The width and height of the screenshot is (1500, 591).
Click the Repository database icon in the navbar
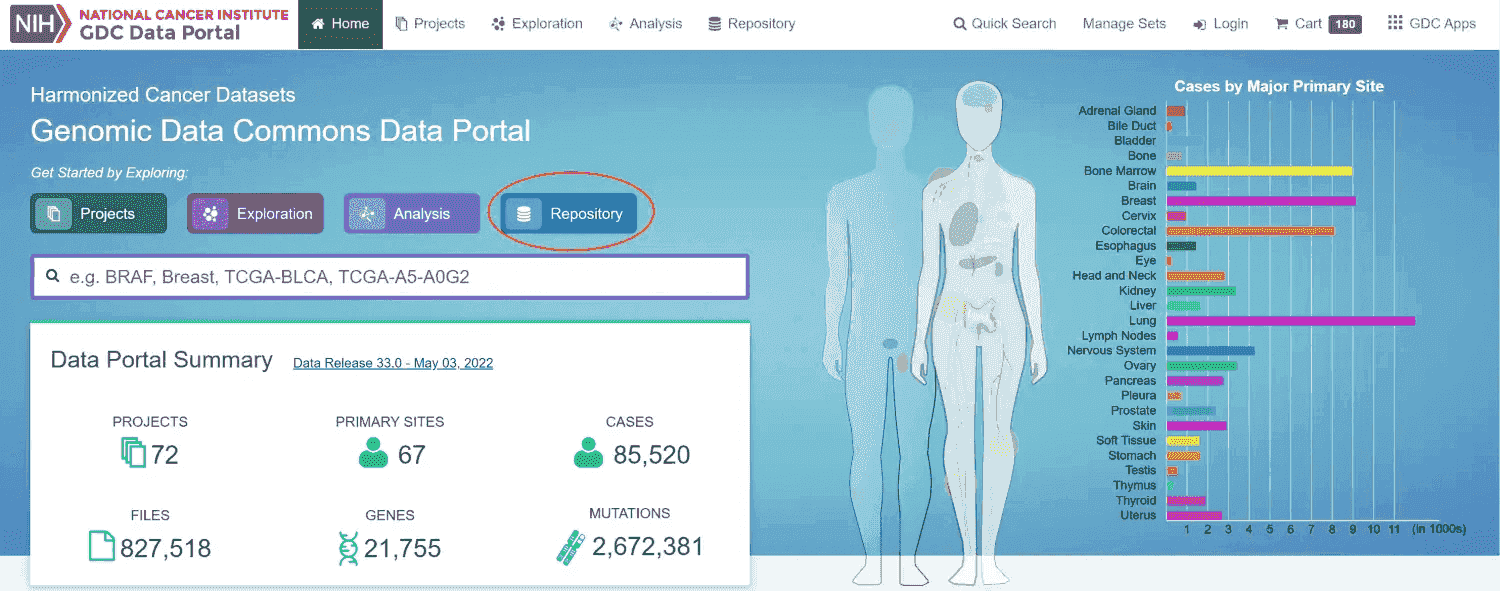714,24
